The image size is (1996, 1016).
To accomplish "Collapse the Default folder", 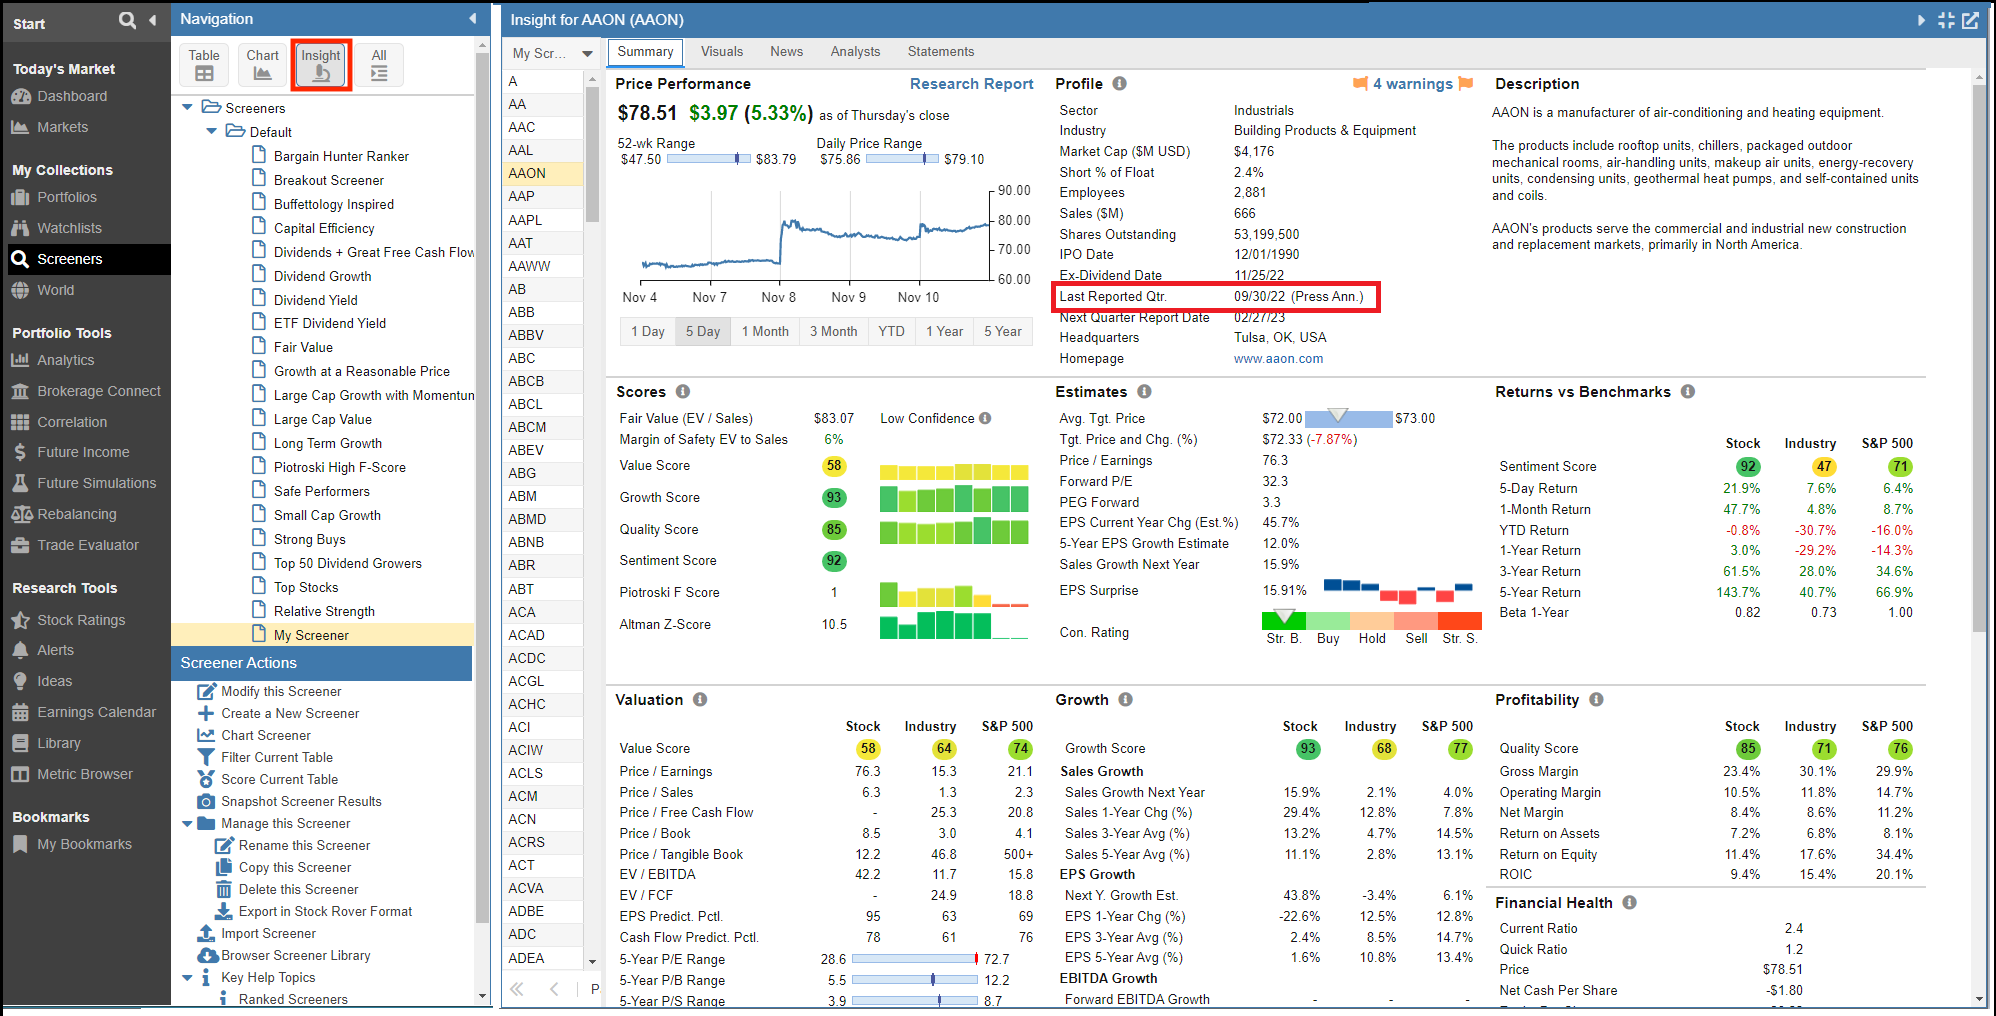I will coord(211,132).
